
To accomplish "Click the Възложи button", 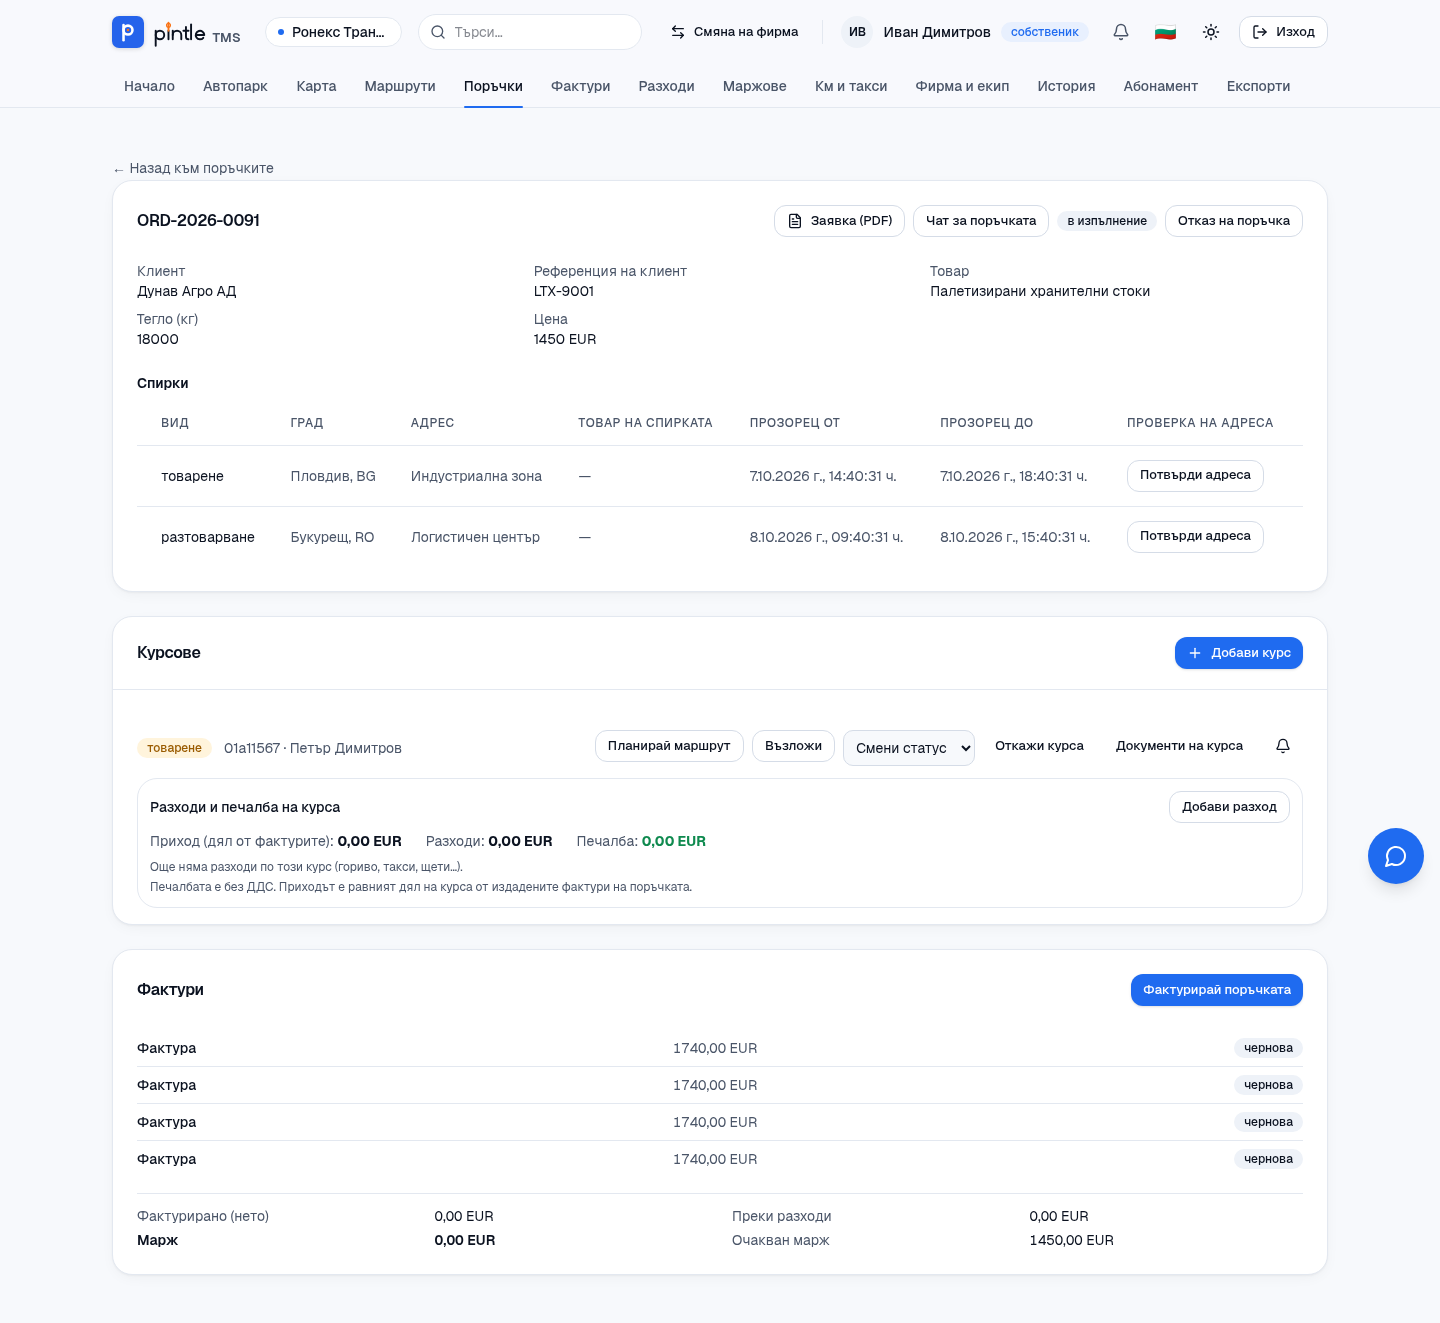I will pos(793,746).
